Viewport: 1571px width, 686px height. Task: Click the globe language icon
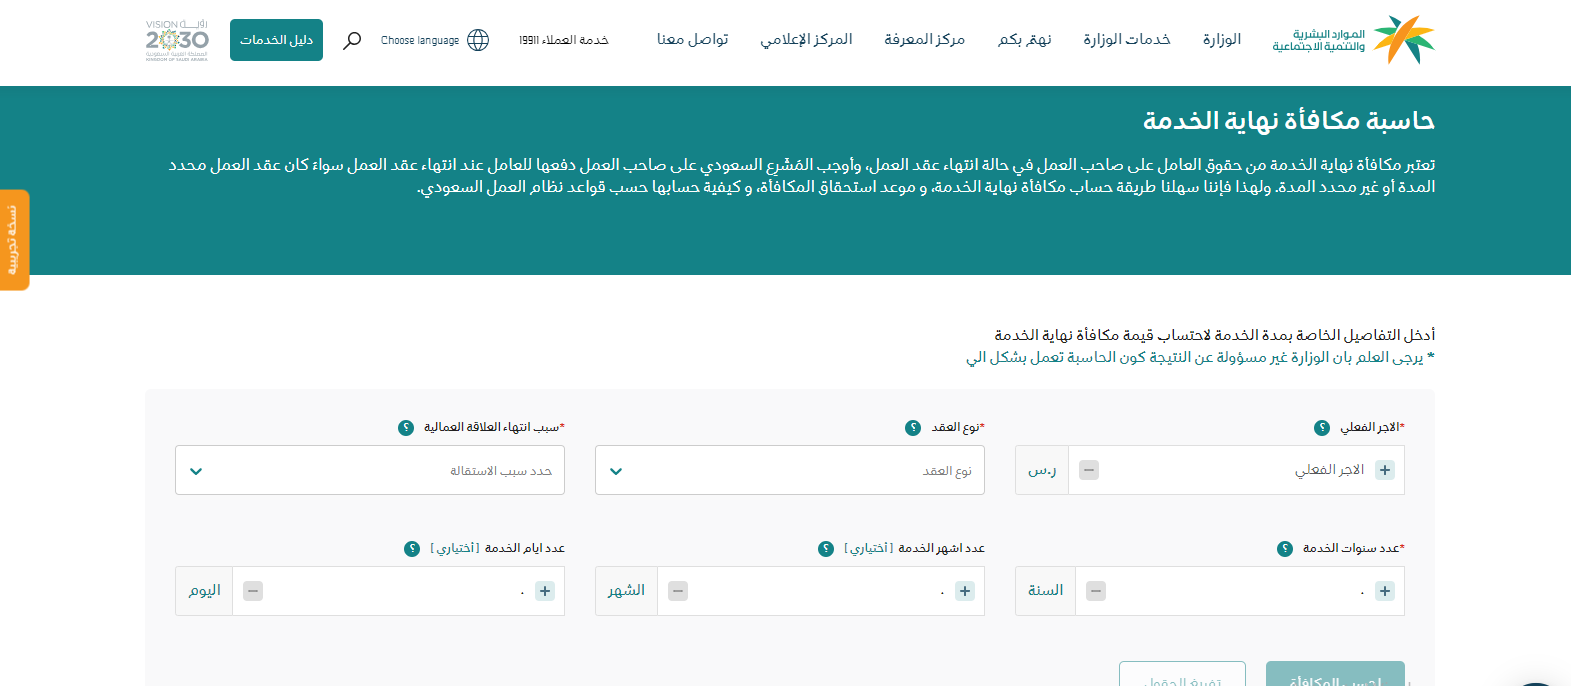[x=478, y=40]
